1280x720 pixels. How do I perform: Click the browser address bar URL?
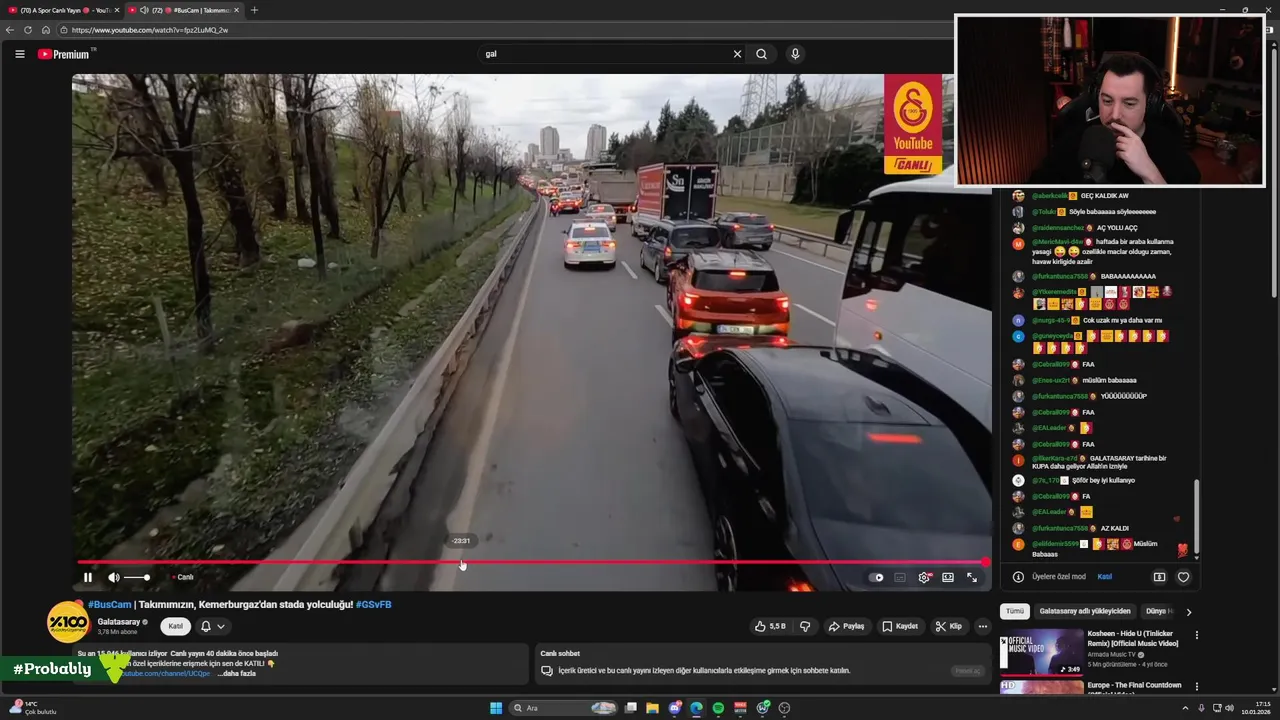(x=150, y=30)
